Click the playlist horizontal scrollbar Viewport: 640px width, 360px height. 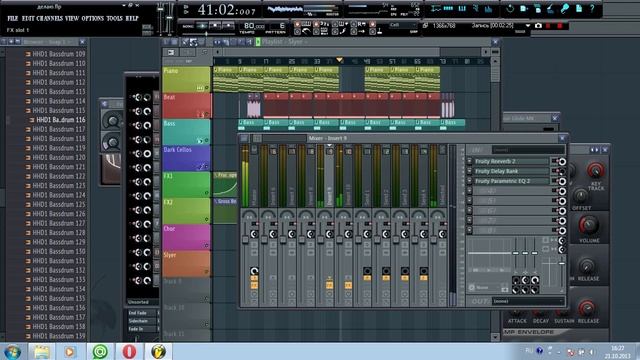point(331,52)
